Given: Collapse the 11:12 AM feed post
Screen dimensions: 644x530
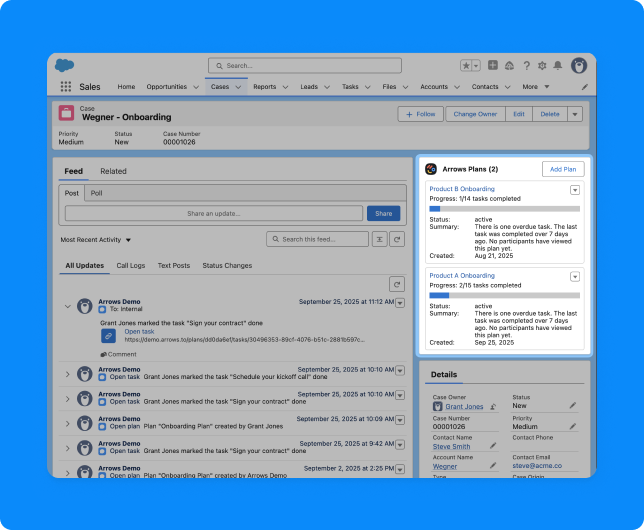Looking at the screenshot, I should tap(68, 306).
